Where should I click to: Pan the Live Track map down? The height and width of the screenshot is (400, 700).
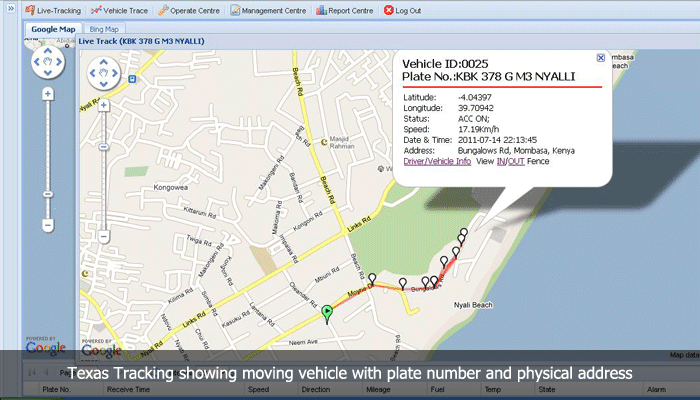coord(104,84)
